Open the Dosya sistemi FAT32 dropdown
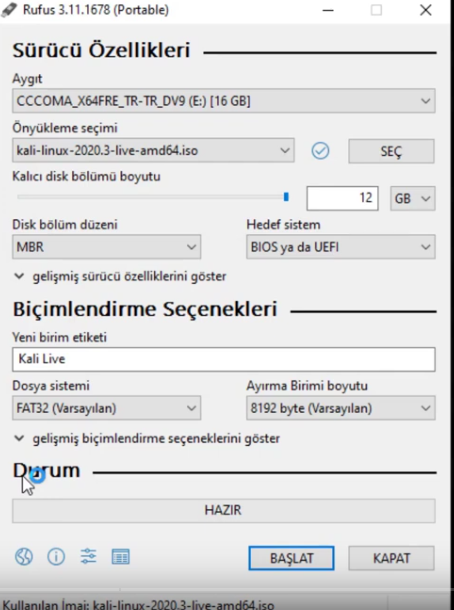Screen dimensions: 454x610 tap(107, 408)
